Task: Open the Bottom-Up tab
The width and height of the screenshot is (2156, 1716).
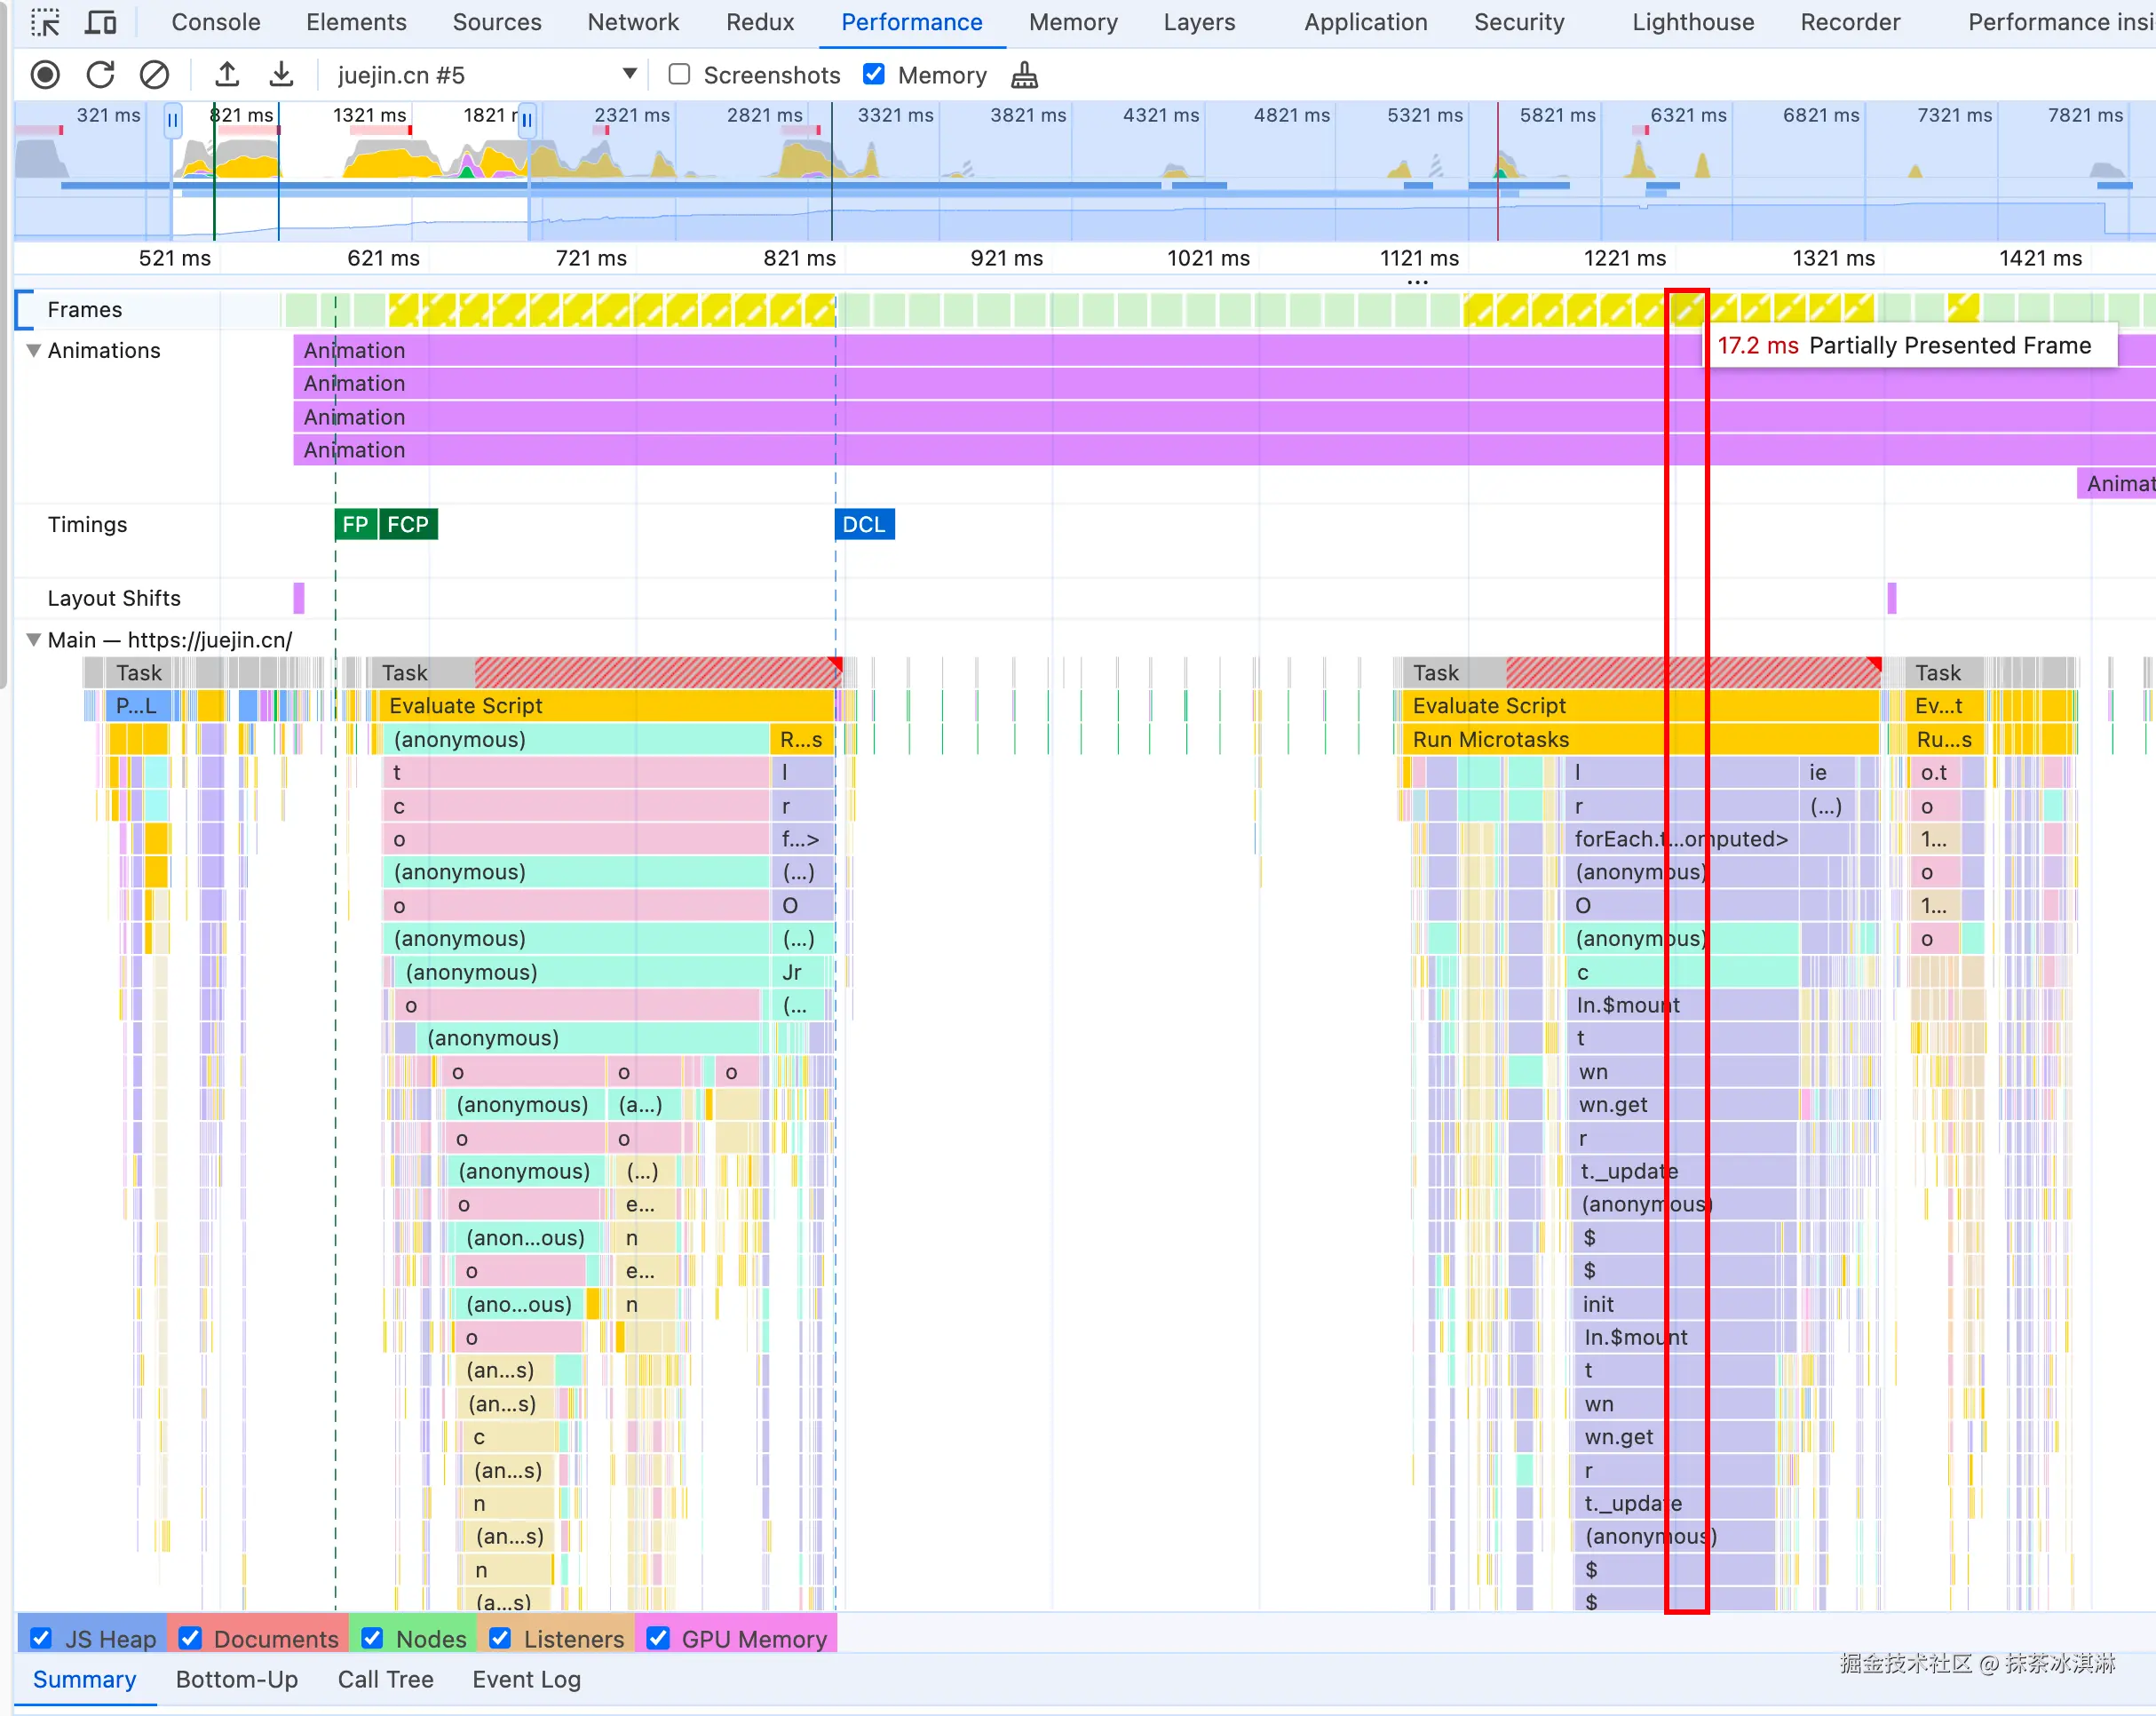Action: coord(237,1680)
